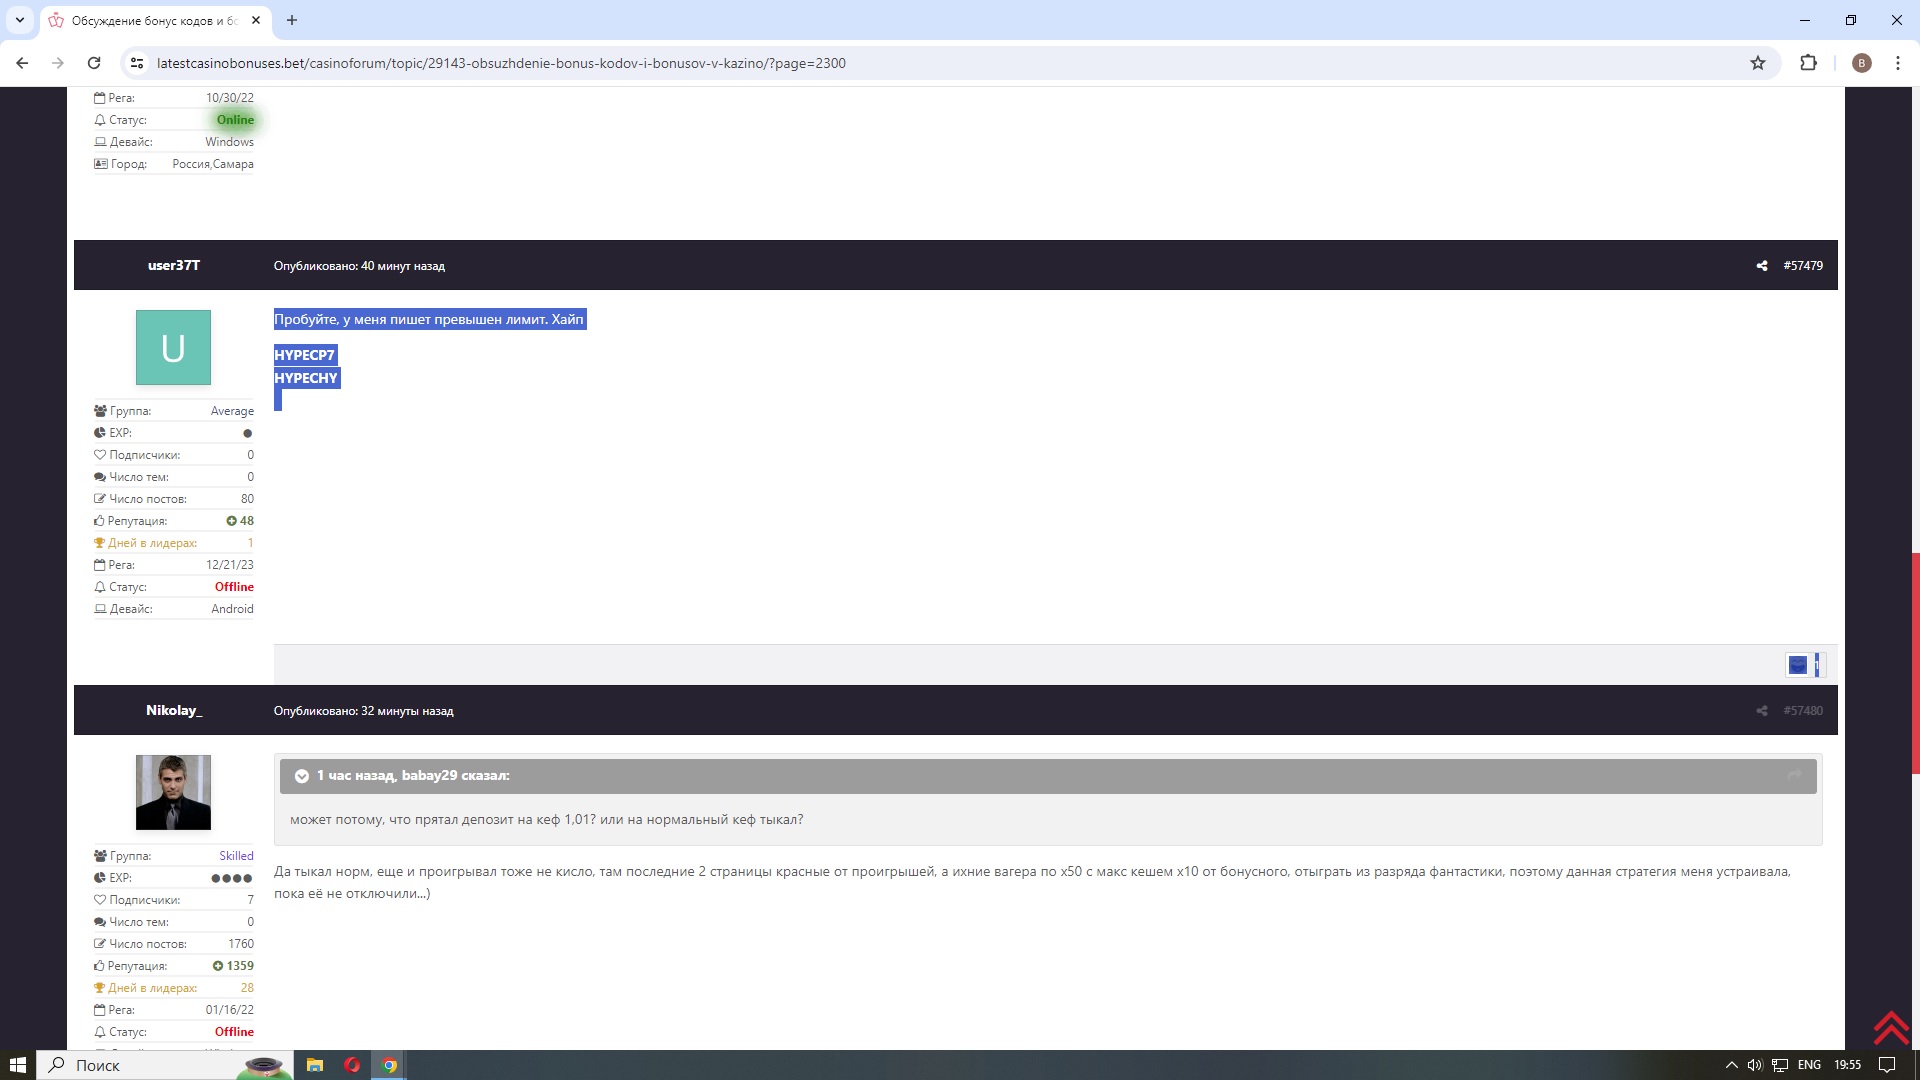Open Nikolay_ profile link
This screenshot has width=1920, height=1080.
[174, 711]
